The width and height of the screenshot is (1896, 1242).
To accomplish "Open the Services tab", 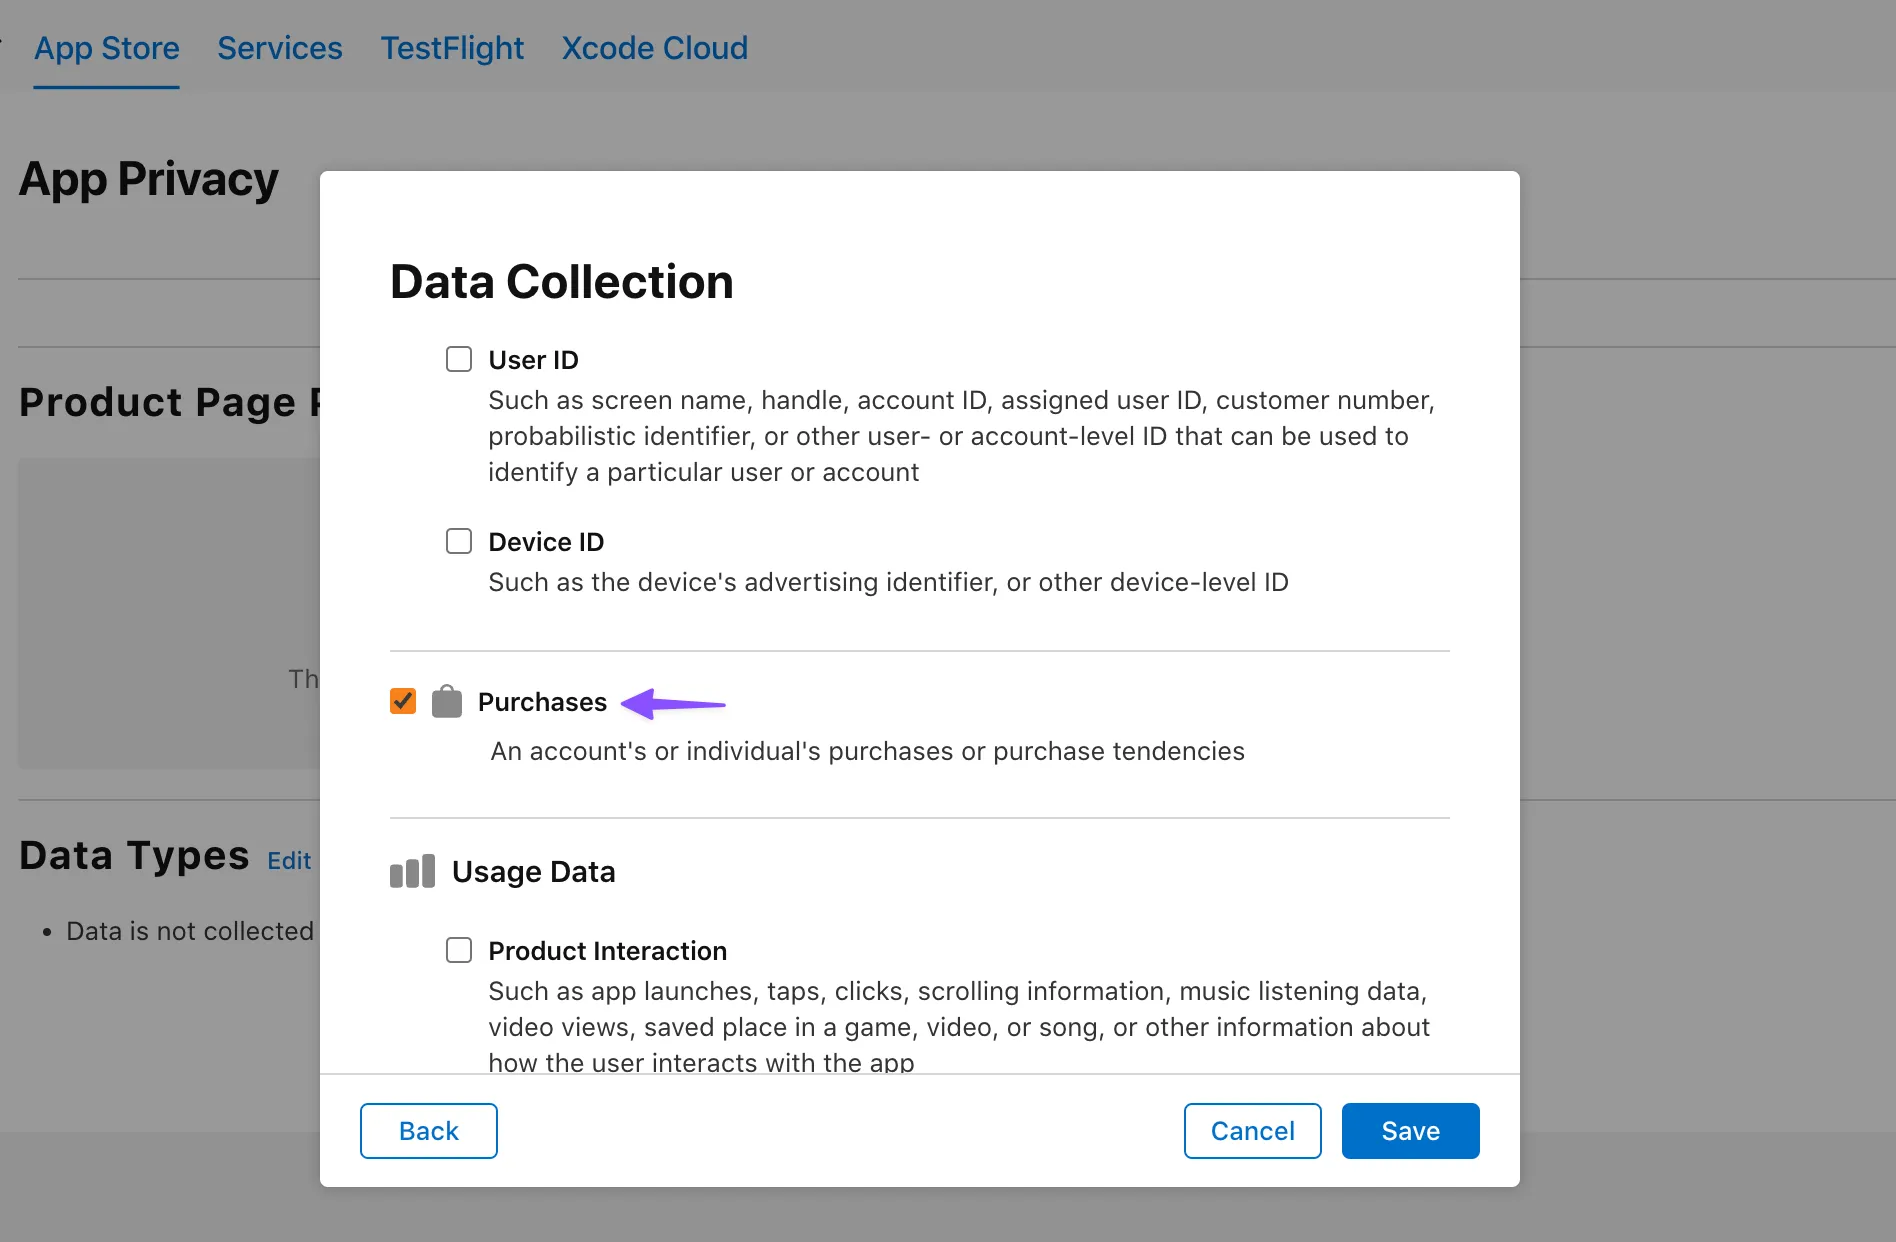I will (280, 48).
